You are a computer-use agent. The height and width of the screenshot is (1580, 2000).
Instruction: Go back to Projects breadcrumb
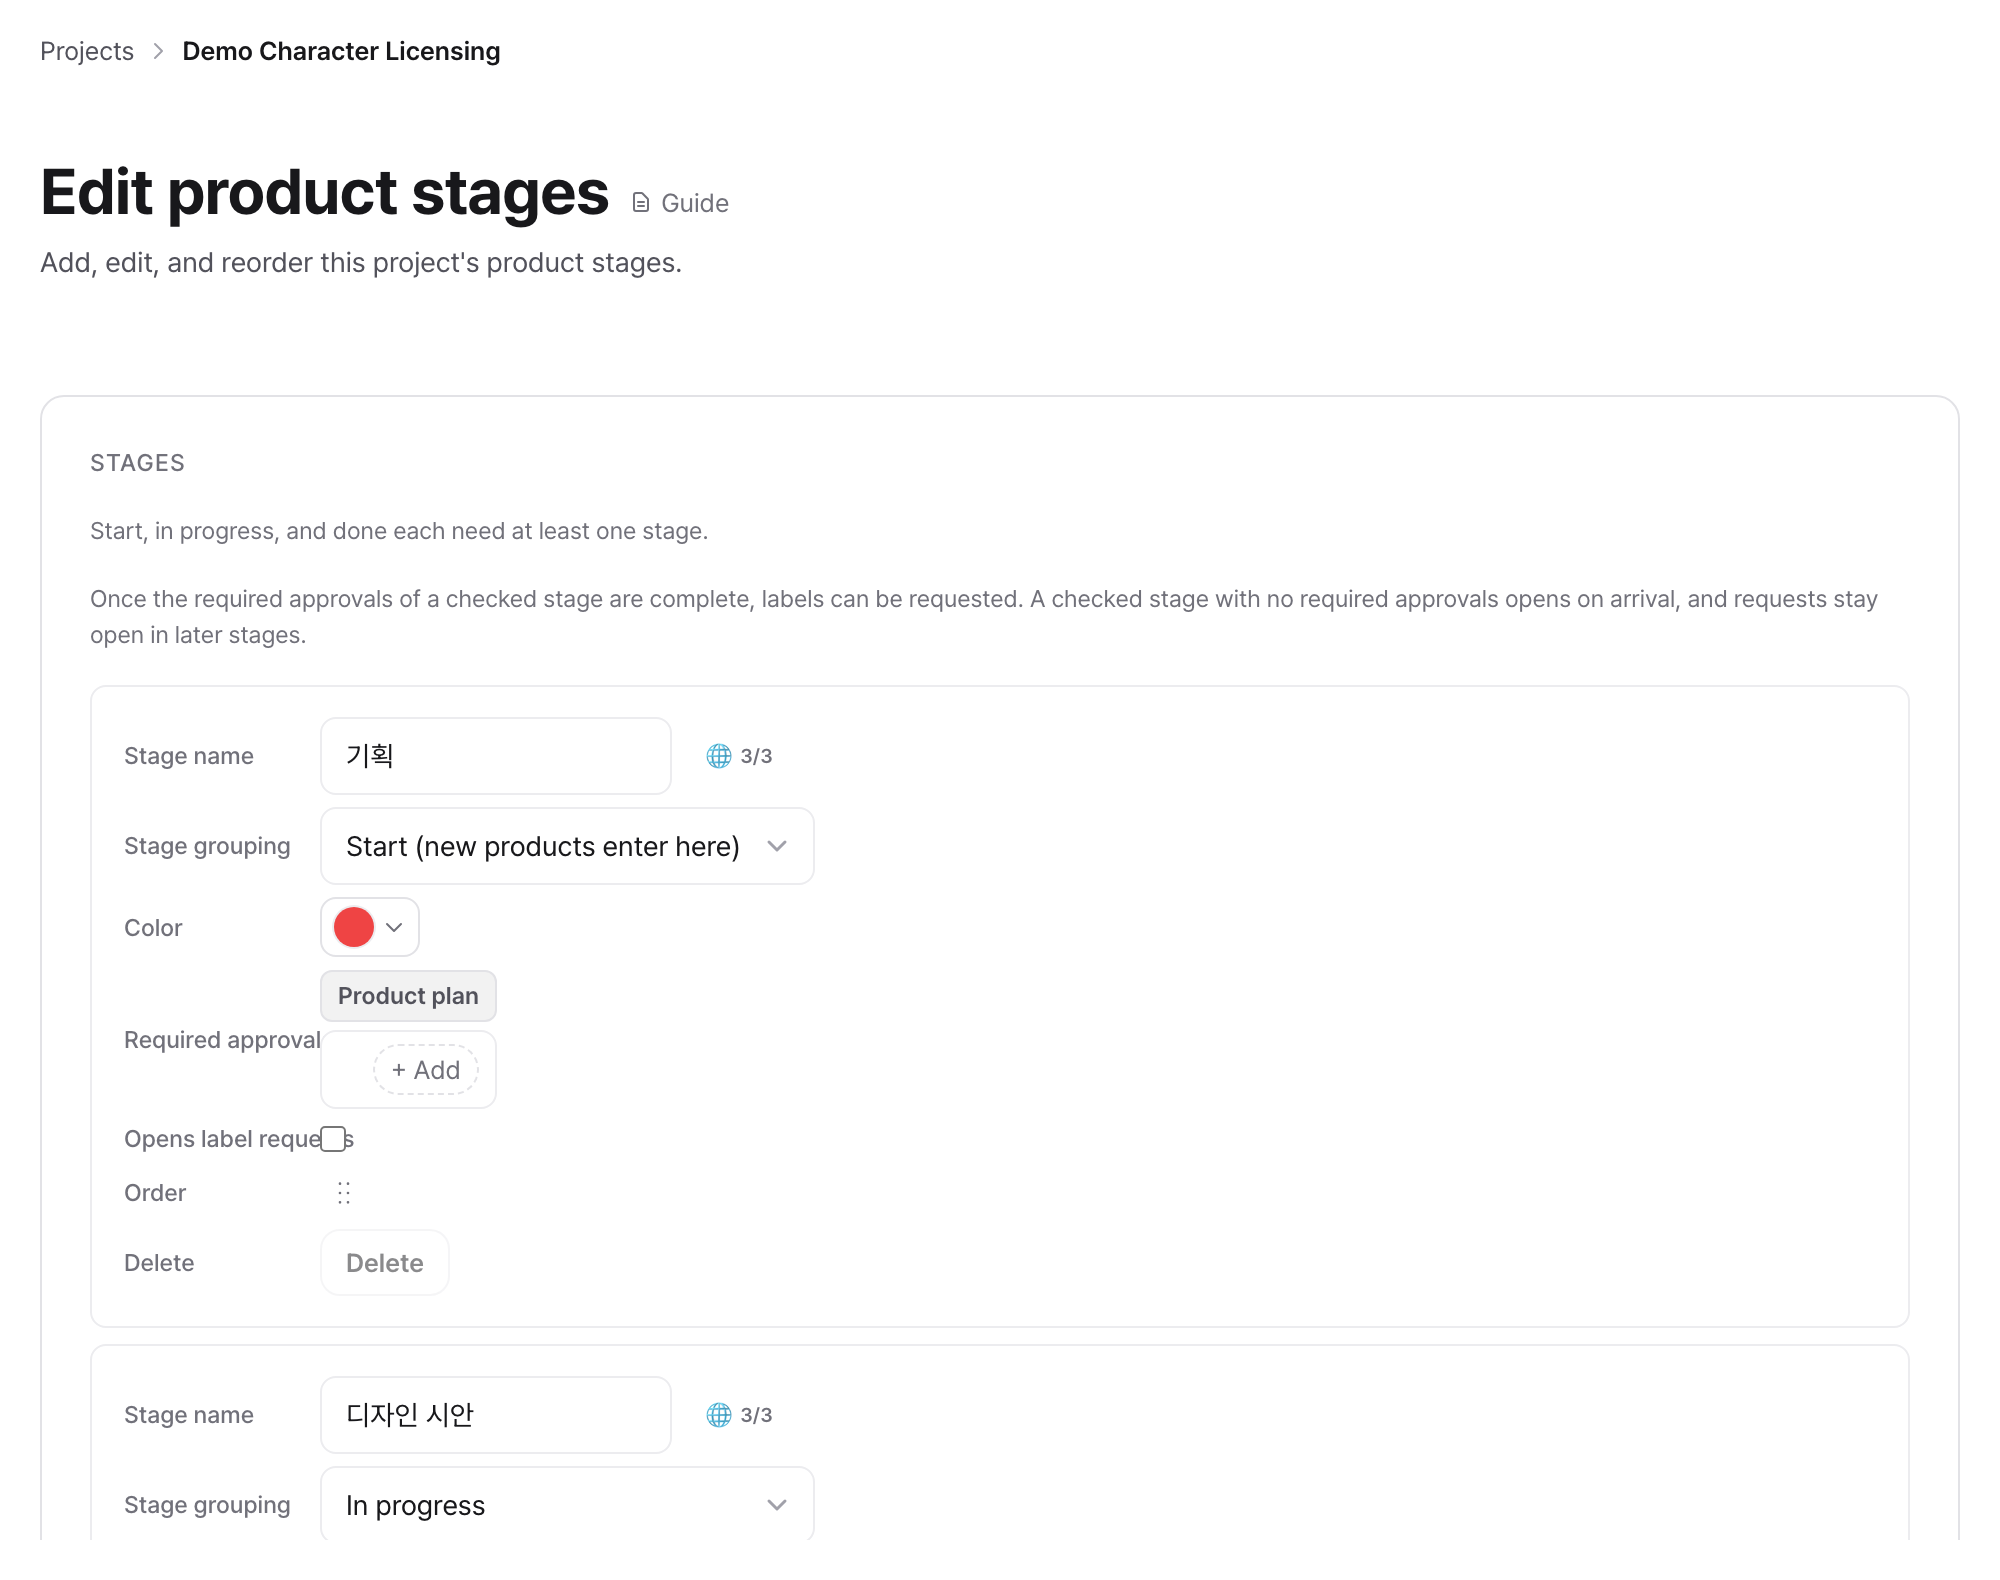pyautogui.click(x=87, y=51)
